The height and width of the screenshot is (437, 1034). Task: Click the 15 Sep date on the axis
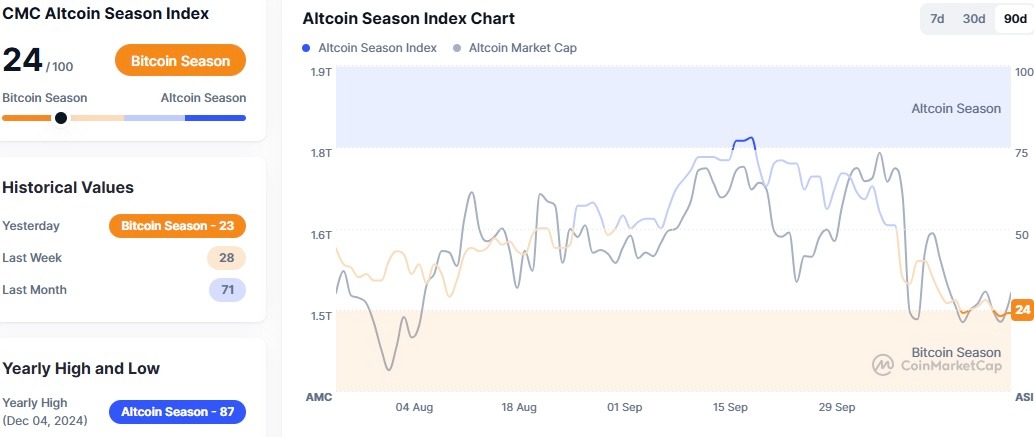pos(730,407)
